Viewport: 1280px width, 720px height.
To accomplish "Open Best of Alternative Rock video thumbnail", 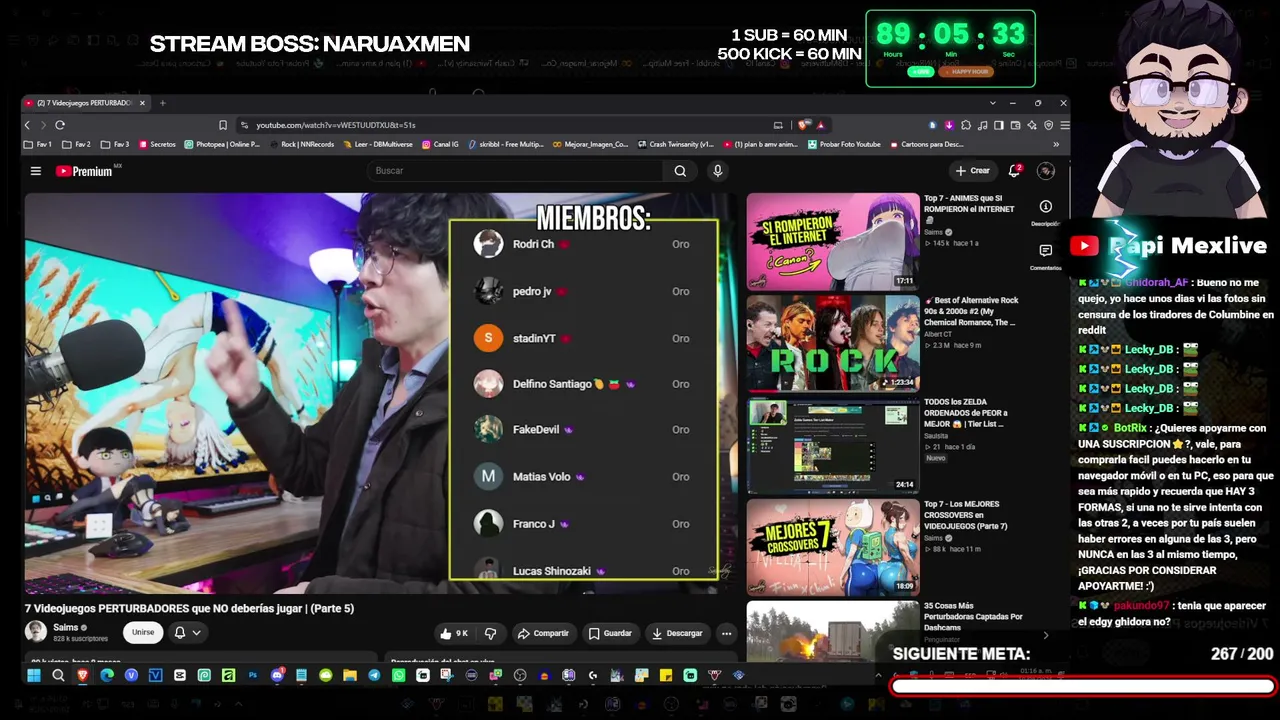I will click(x=833, y=343).
